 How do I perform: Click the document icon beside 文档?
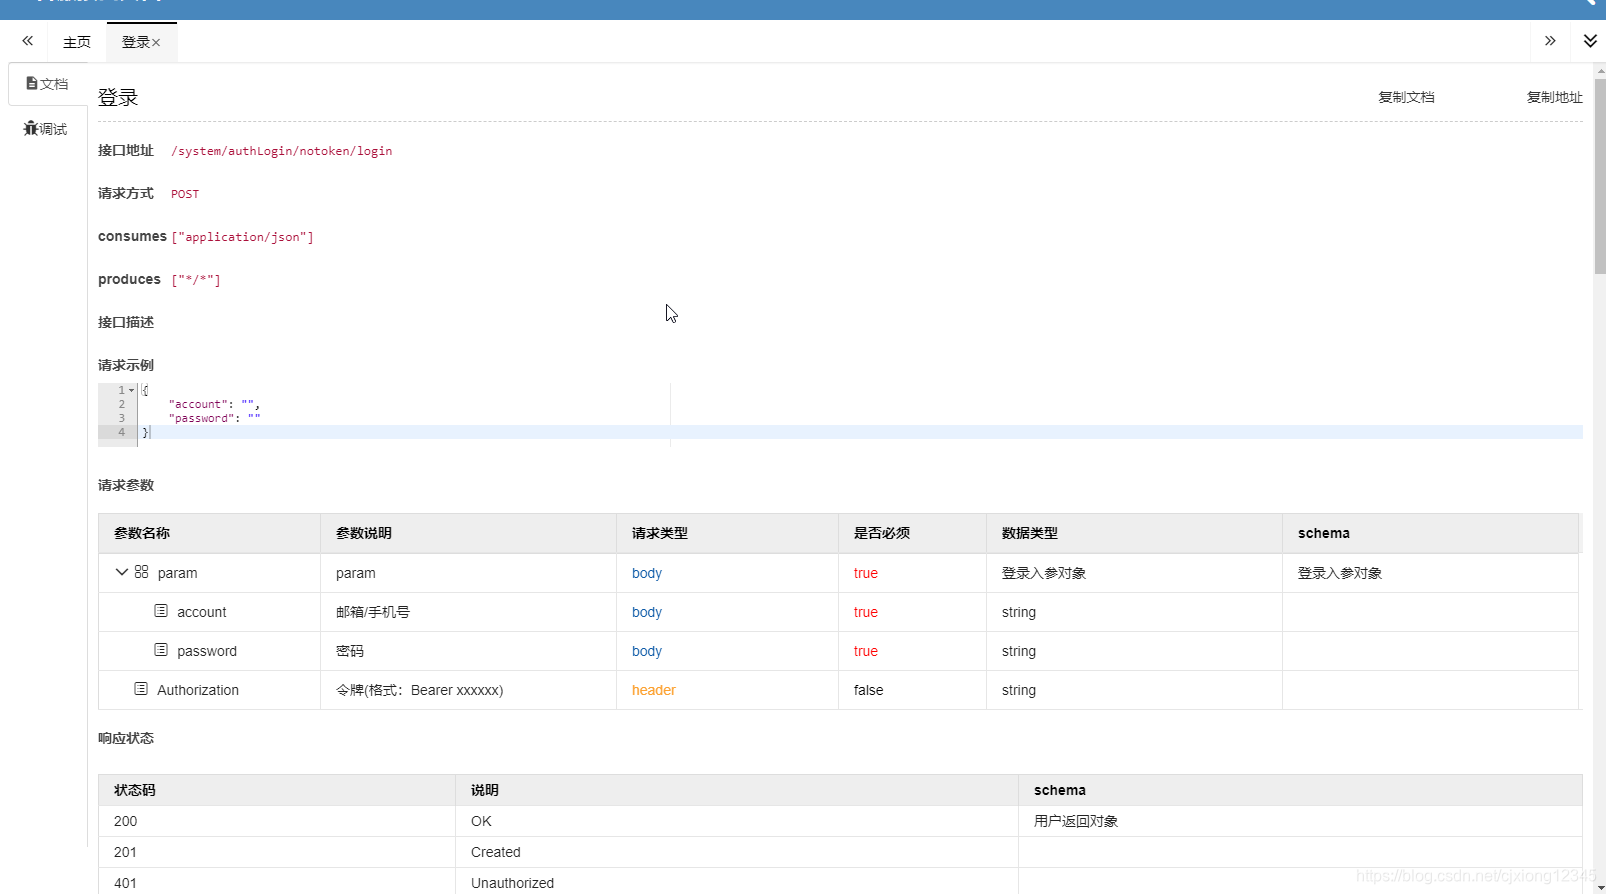(32, 83)
